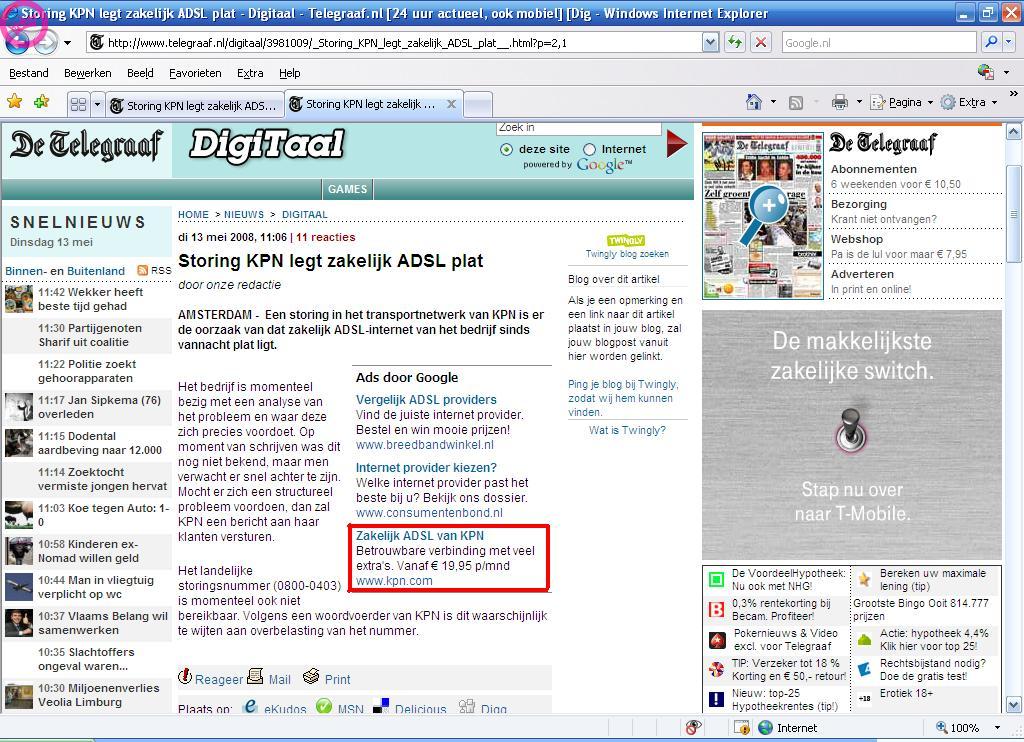
Task: Click the RSS icon beside Binnen- en Buitenland
Action: tap(142, 270)
